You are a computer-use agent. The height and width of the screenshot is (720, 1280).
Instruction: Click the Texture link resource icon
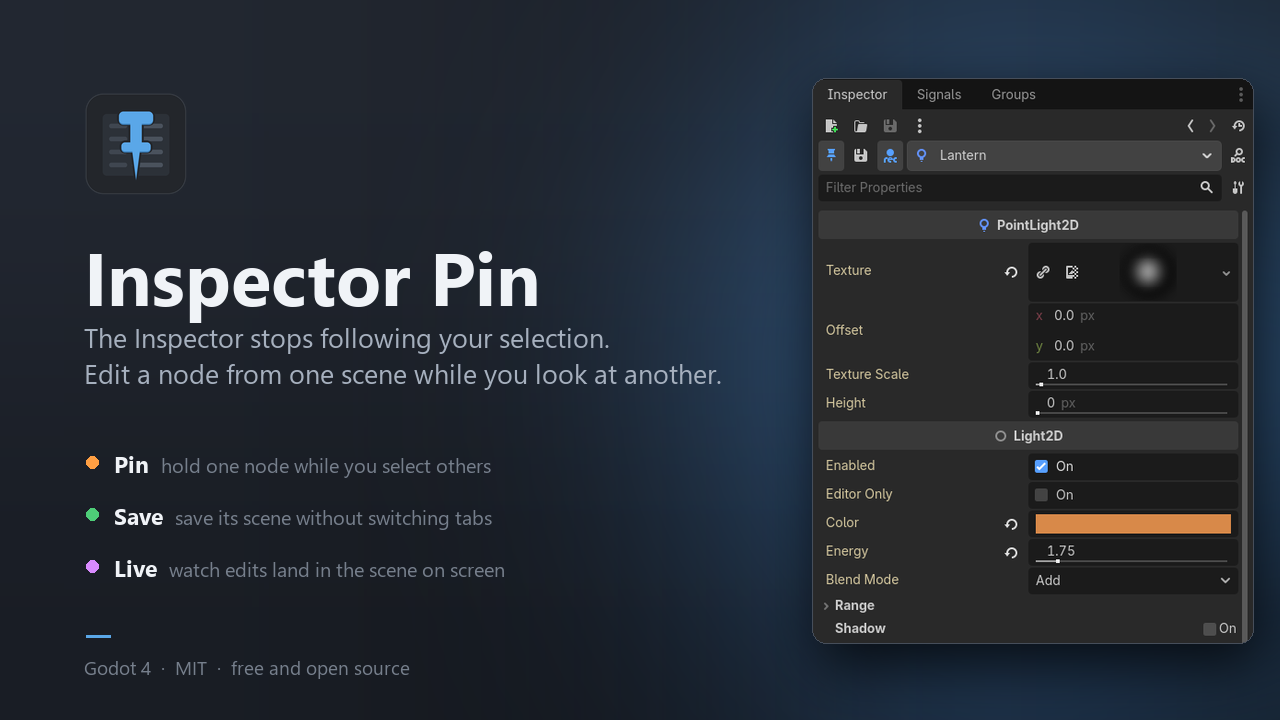coord(1043,272)
